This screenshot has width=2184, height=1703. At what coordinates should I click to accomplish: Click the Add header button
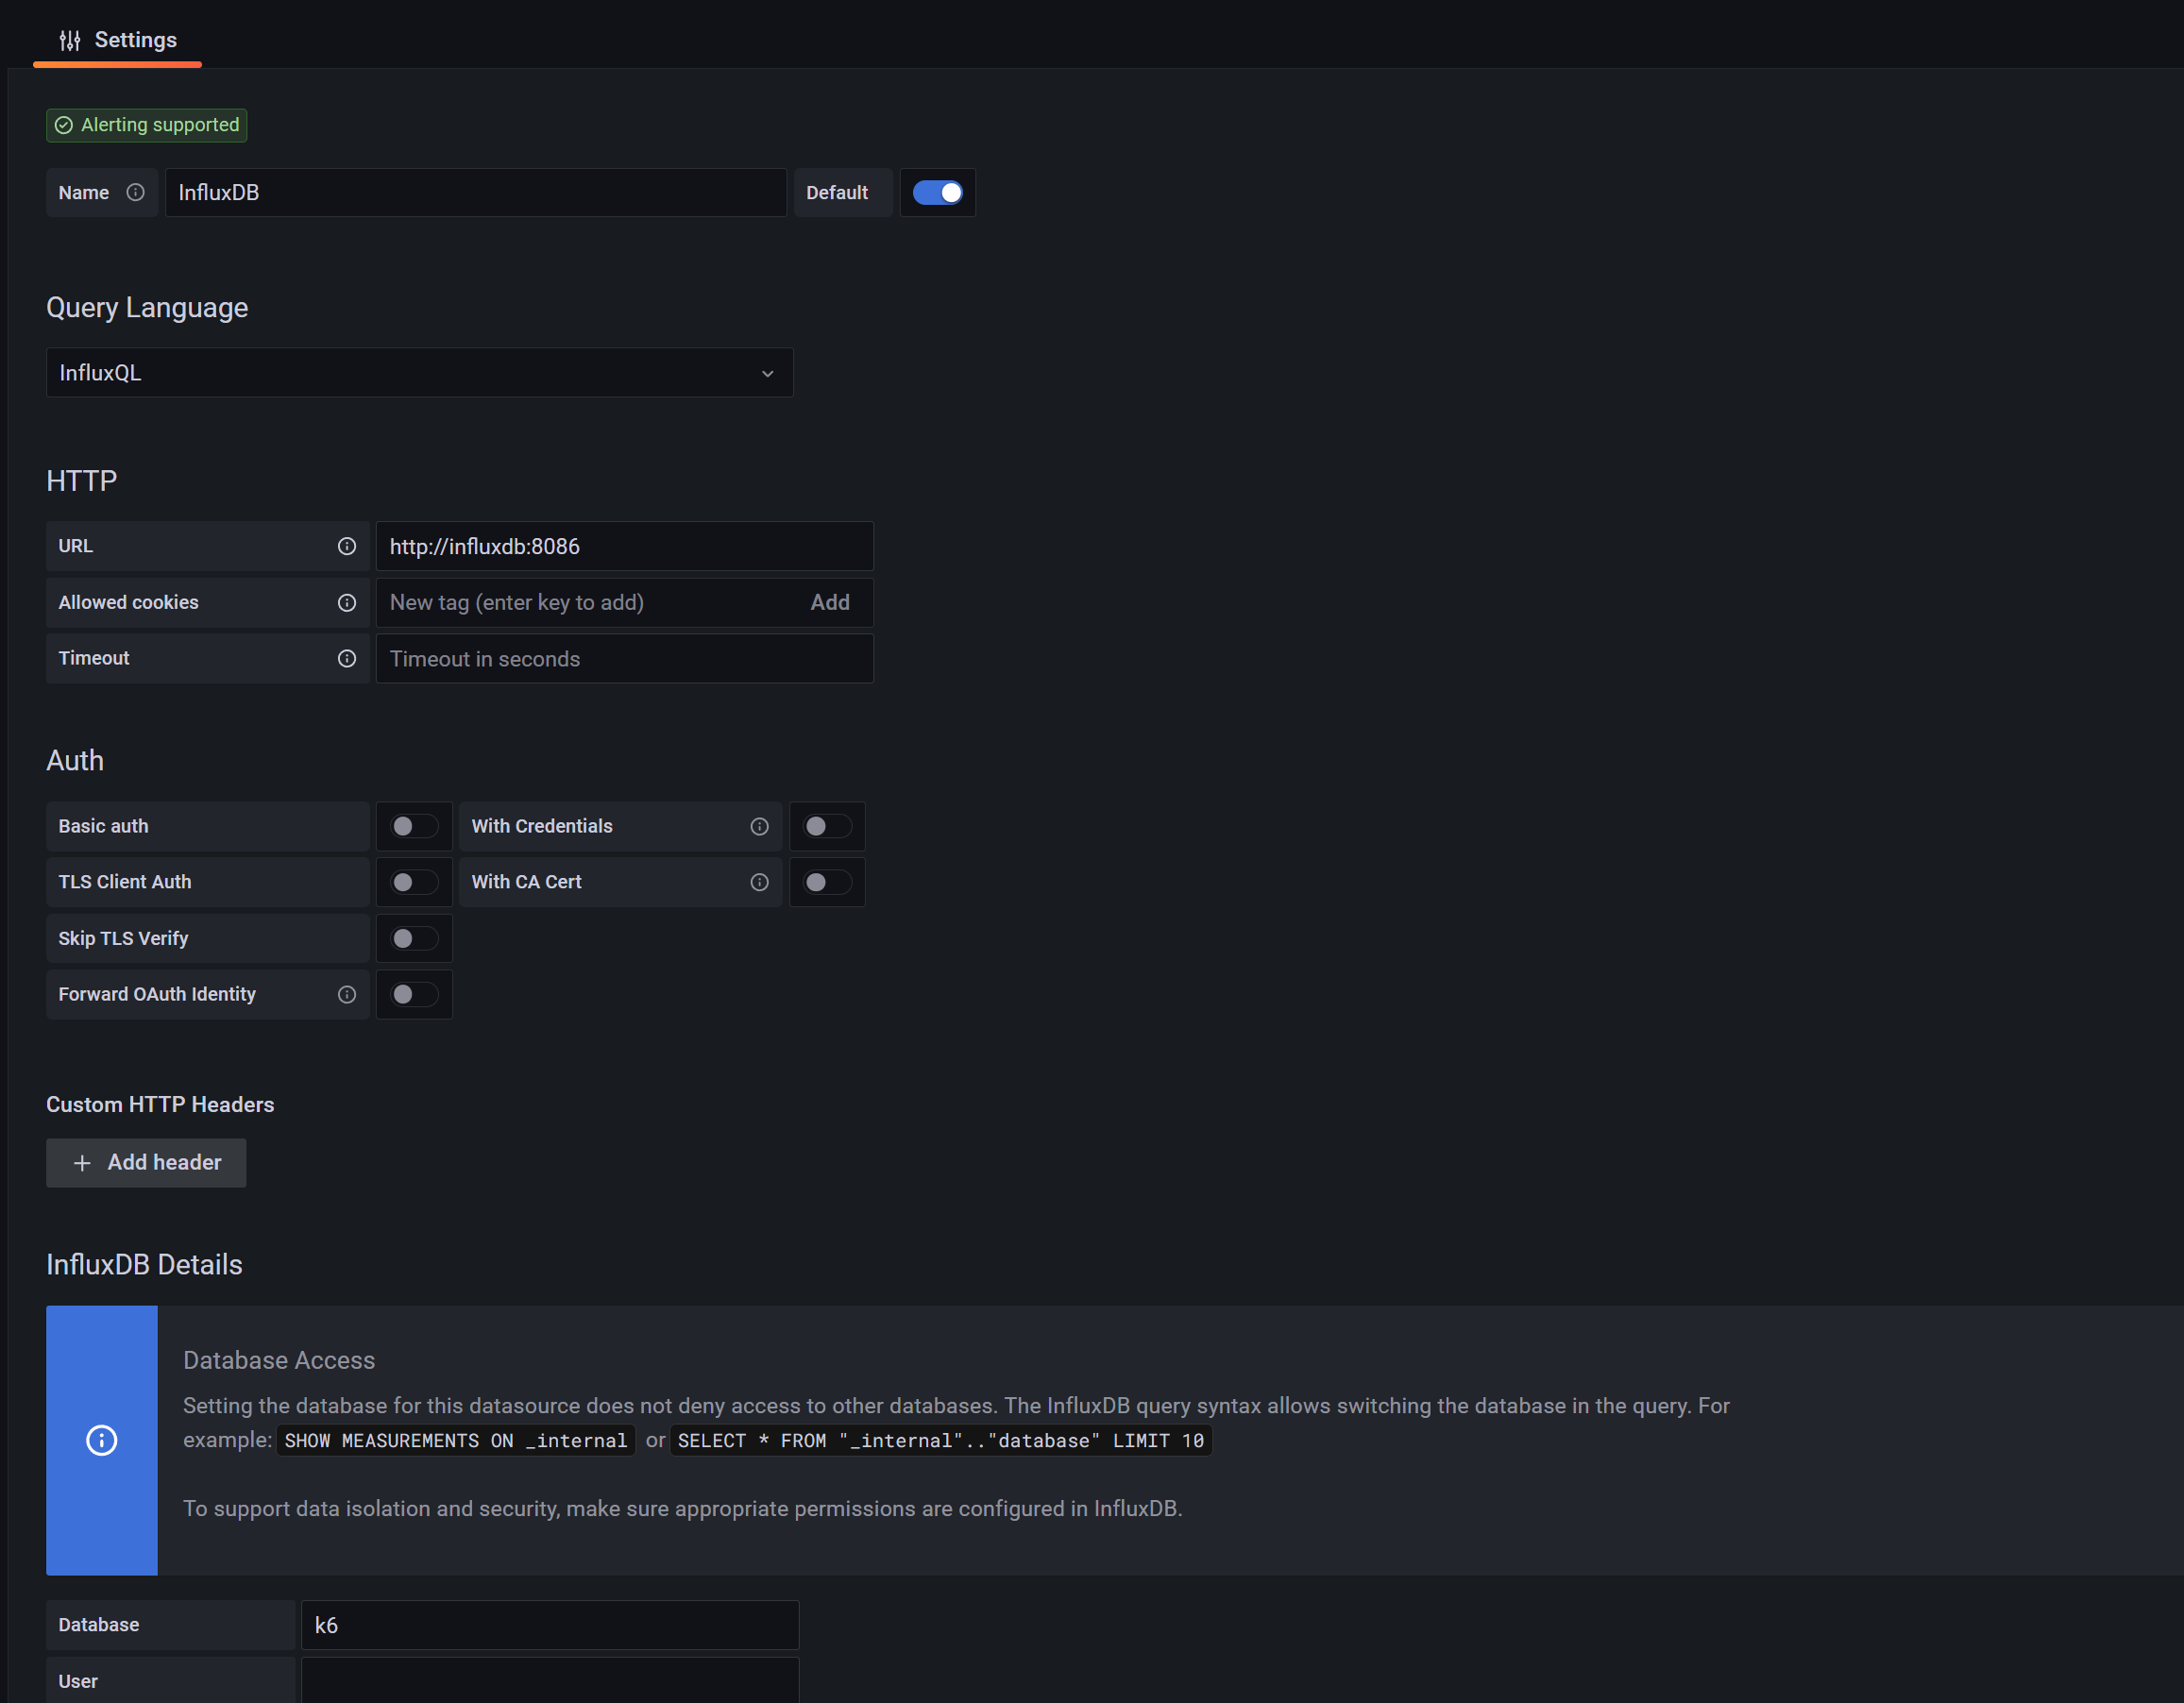[x=146, y=1162]
